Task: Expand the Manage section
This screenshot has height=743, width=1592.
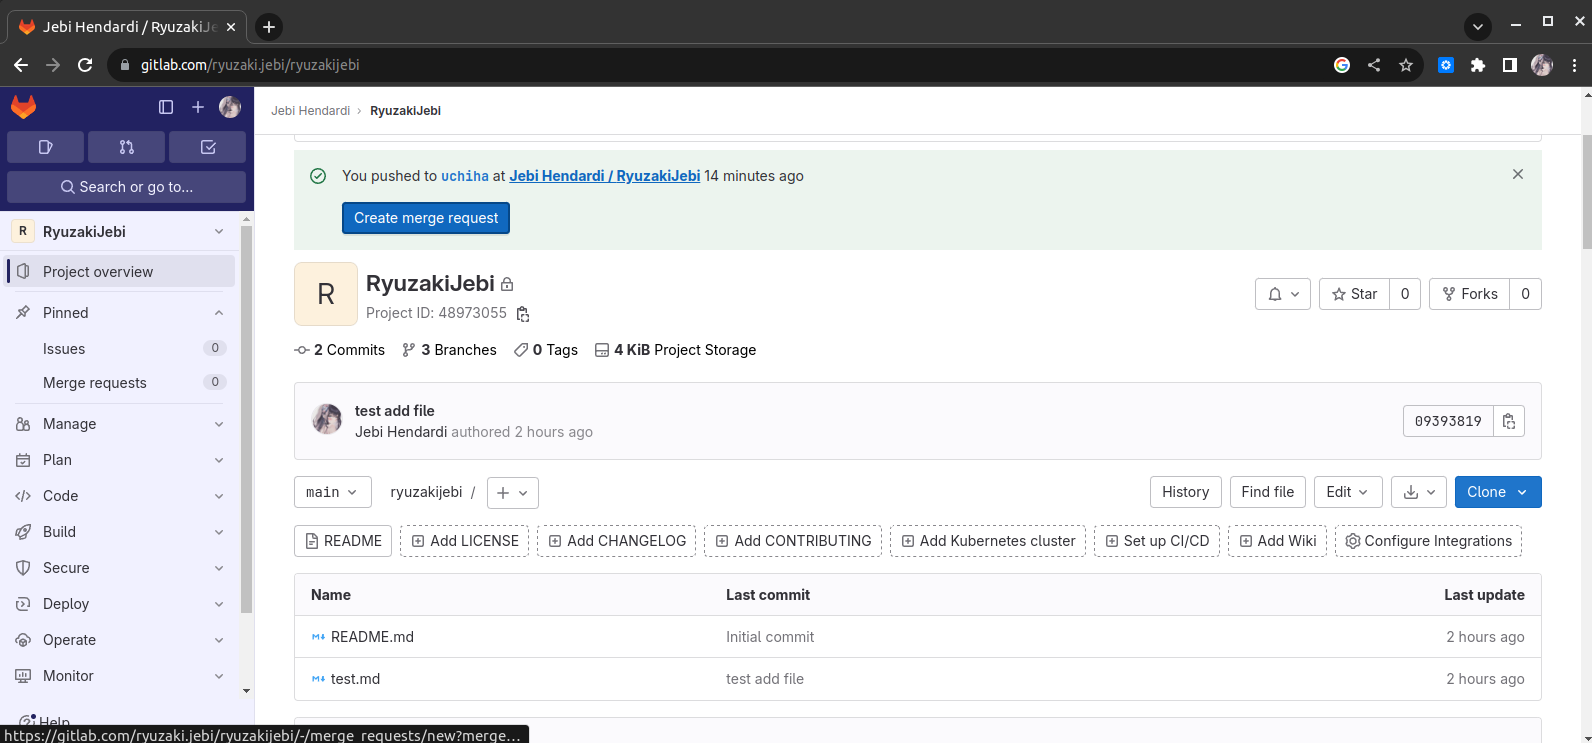Action: 120,424
